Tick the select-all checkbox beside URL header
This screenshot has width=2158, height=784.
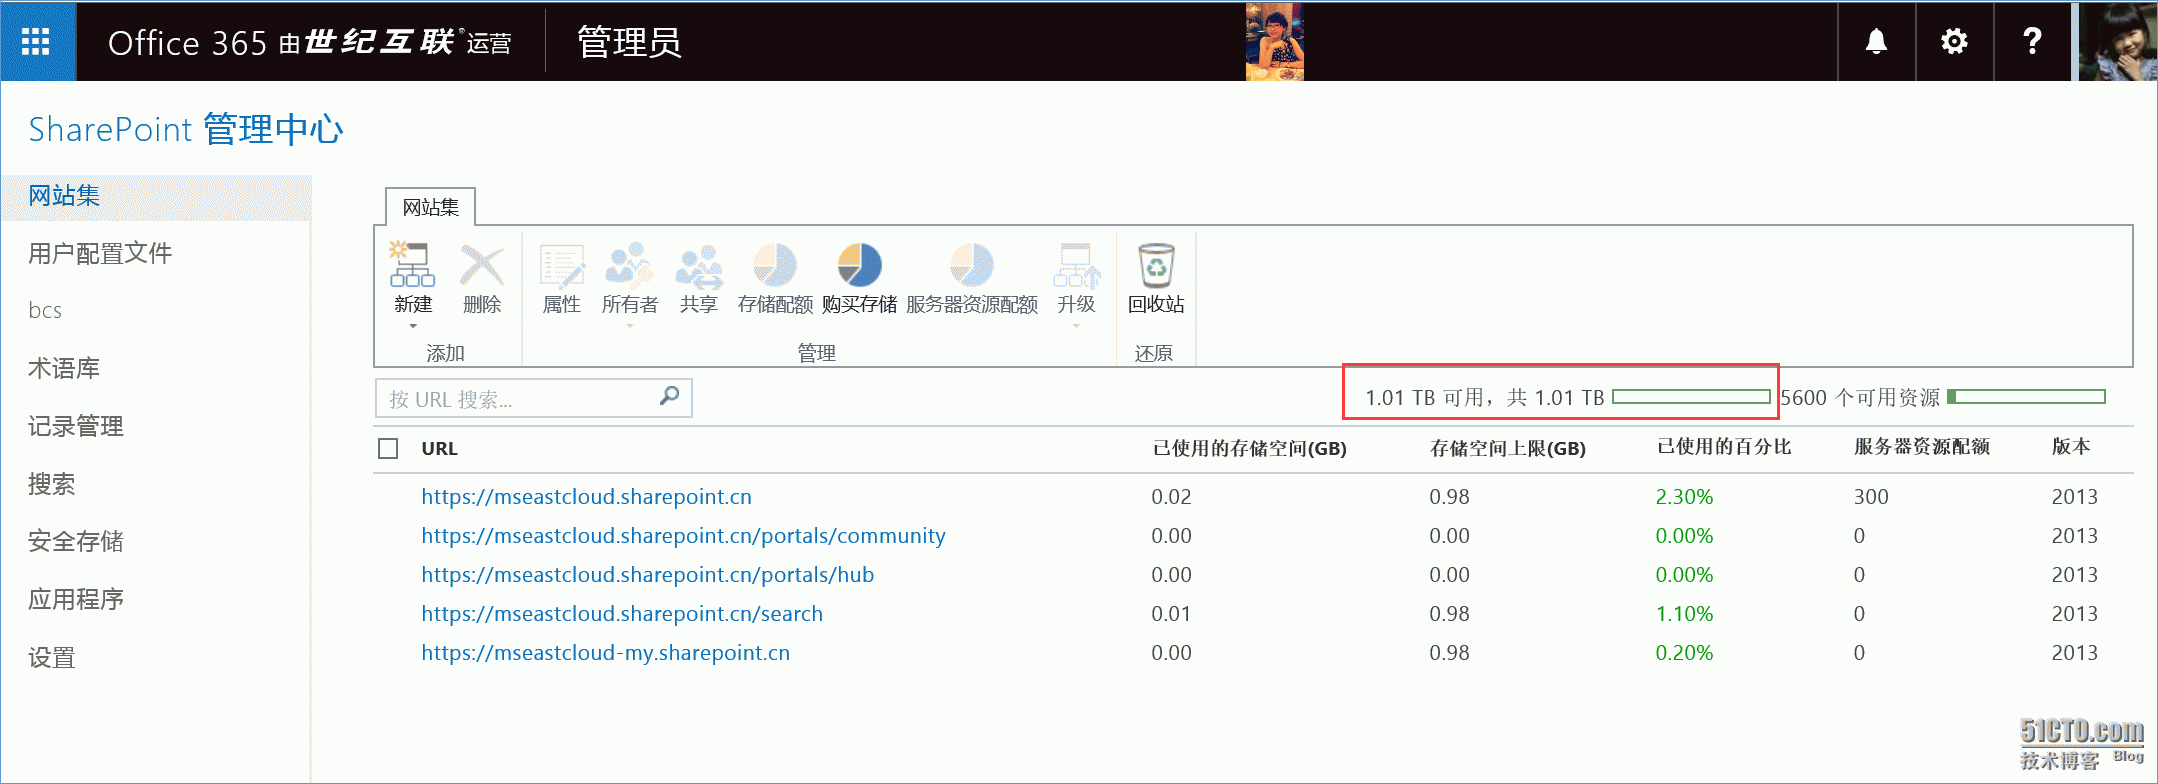(x=388, y=448)
